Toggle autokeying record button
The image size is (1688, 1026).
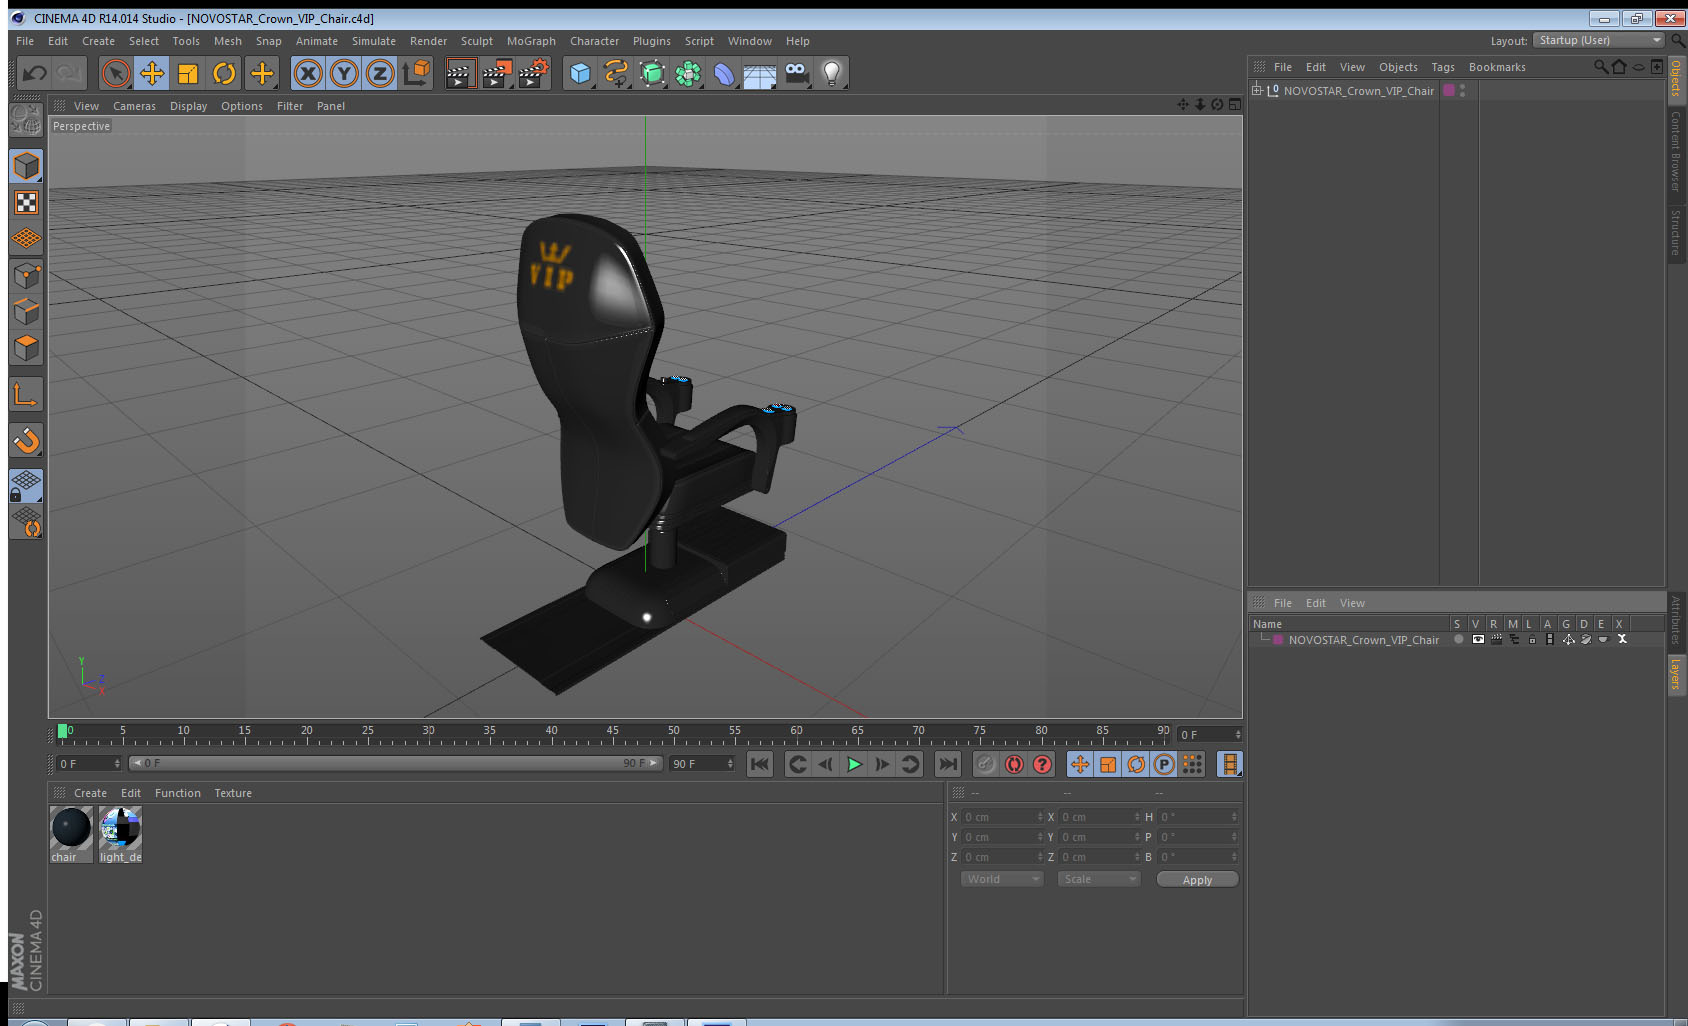coord(1014,764)
